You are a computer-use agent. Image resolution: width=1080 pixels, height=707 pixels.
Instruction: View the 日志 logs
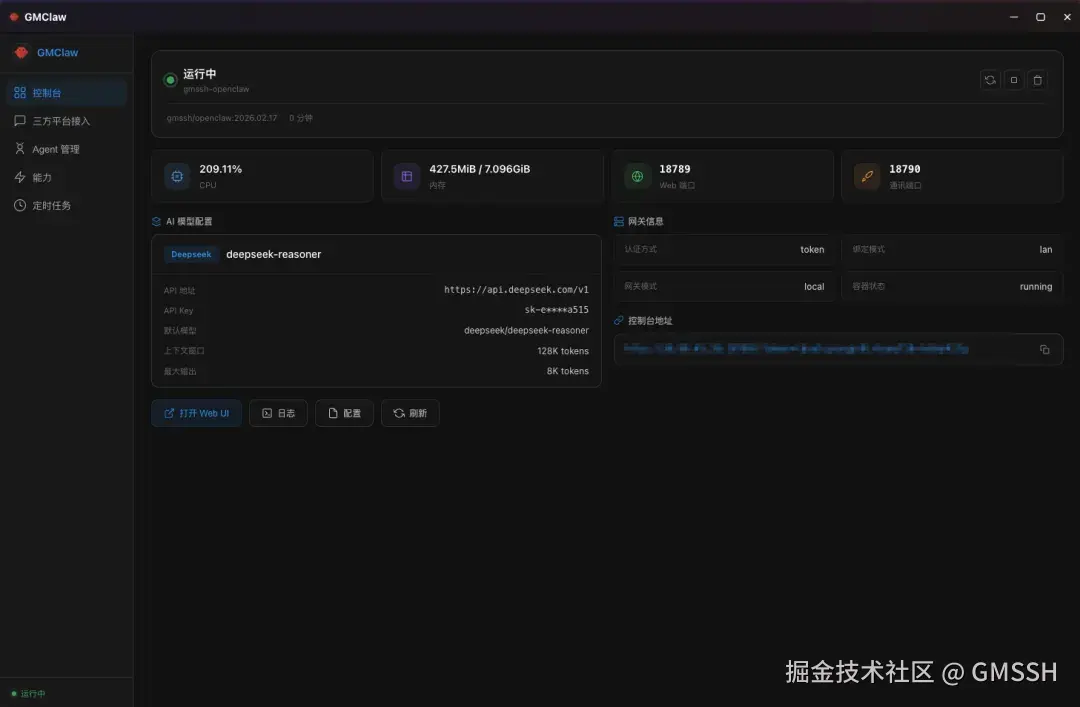click(x=278, y=412)
